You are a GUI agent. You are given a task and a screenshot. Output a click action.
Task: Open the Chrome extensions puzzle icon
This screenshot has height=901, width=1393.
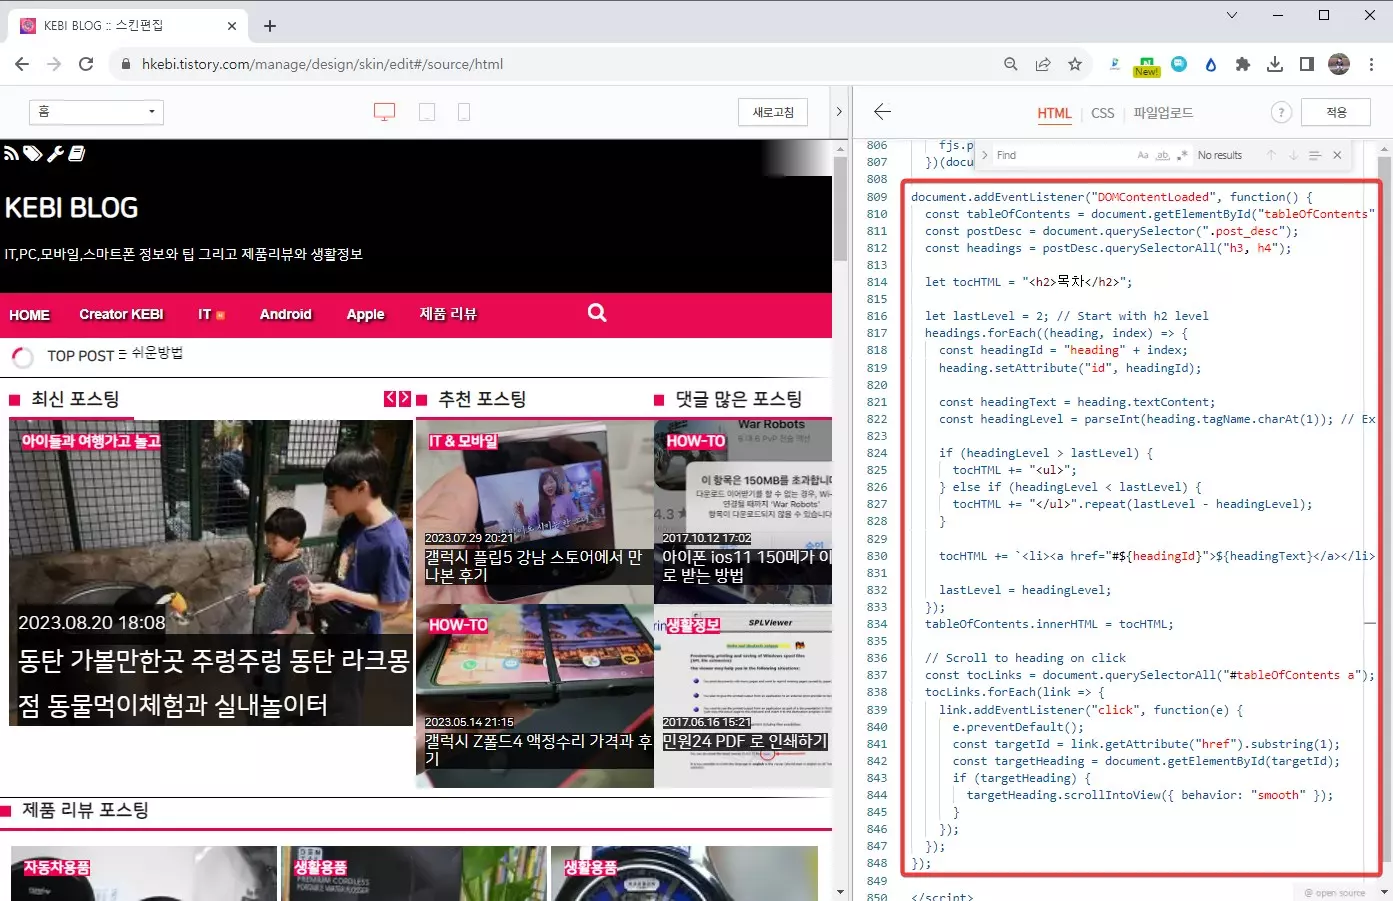point(1243,64)
